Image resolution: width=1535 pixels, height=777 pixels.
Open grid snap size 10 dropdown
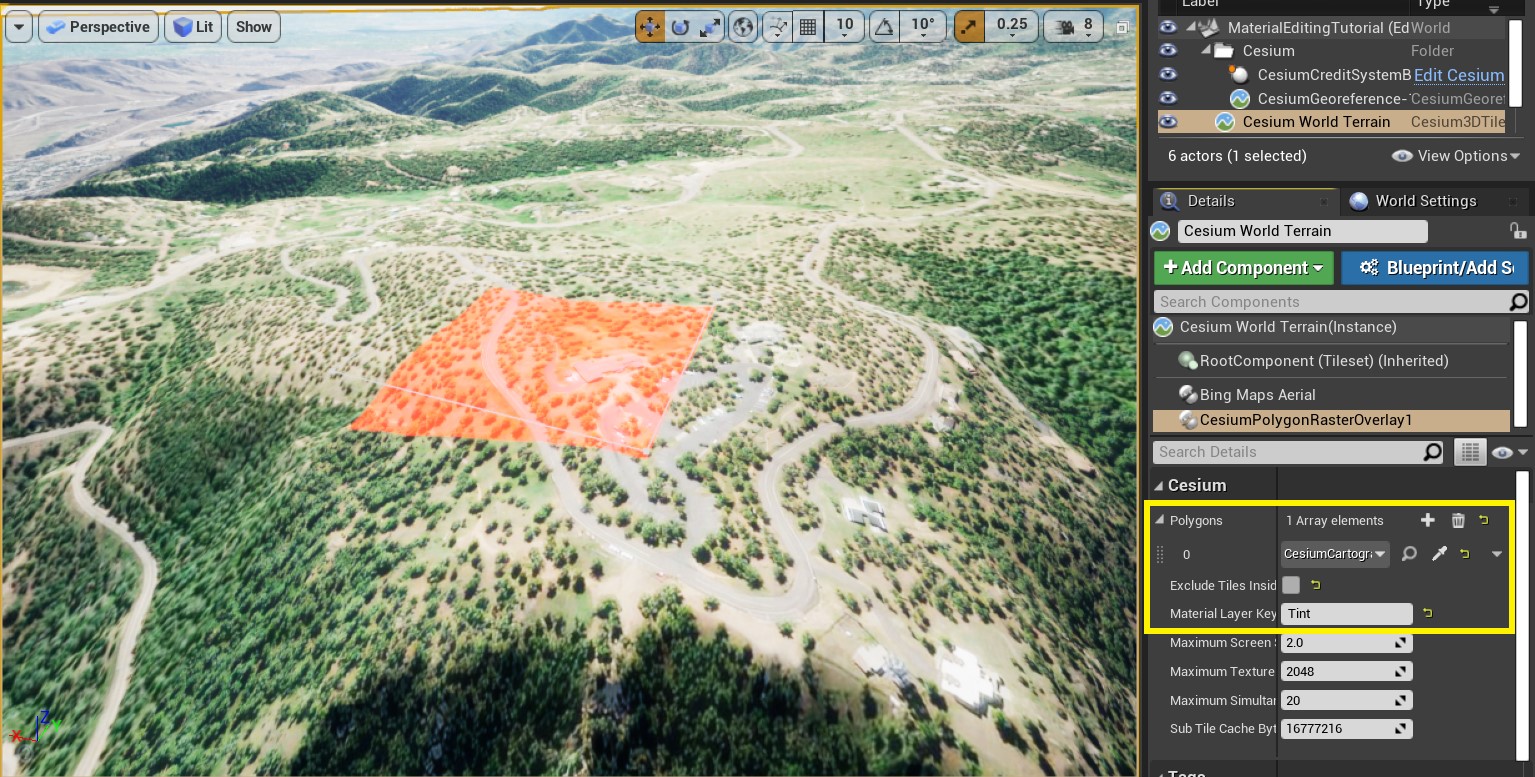(845, 27)
